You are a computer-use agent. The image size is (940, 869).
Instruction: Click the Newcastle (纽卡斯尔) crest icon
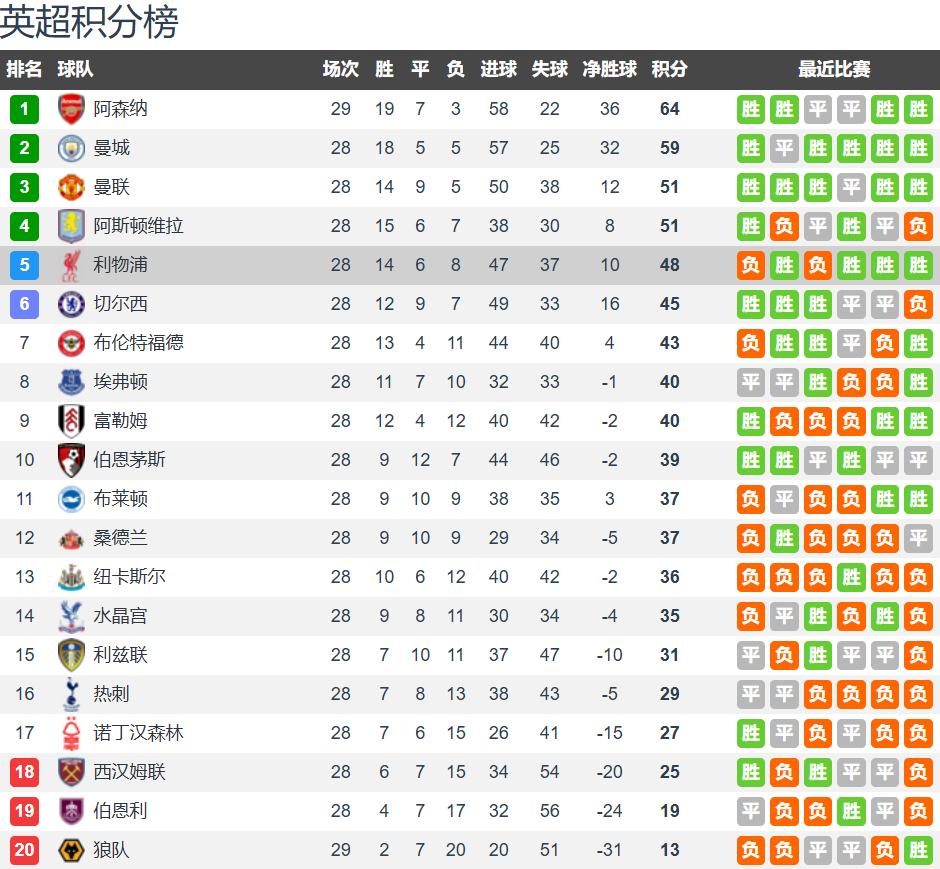(x=71, y=577)
